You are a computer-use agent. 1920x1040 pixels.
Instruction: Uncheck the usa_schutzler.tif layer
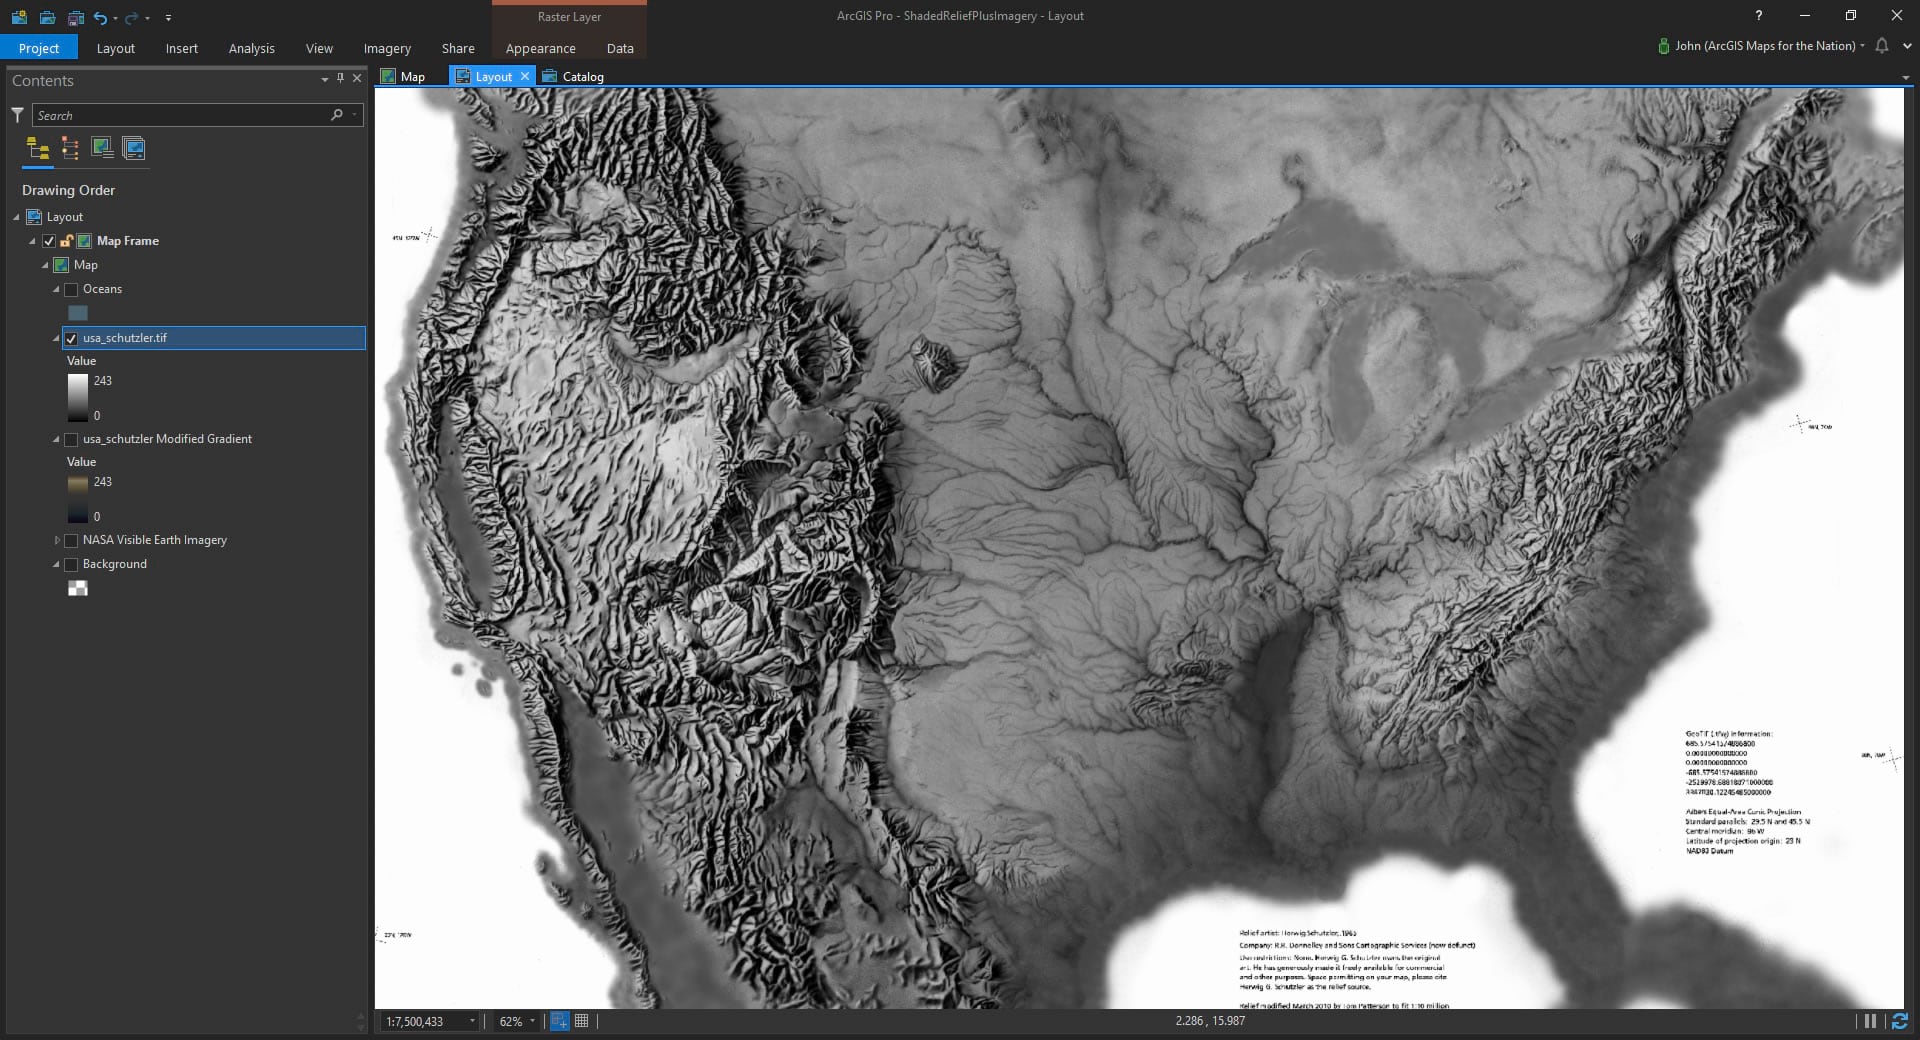[71, 338]
